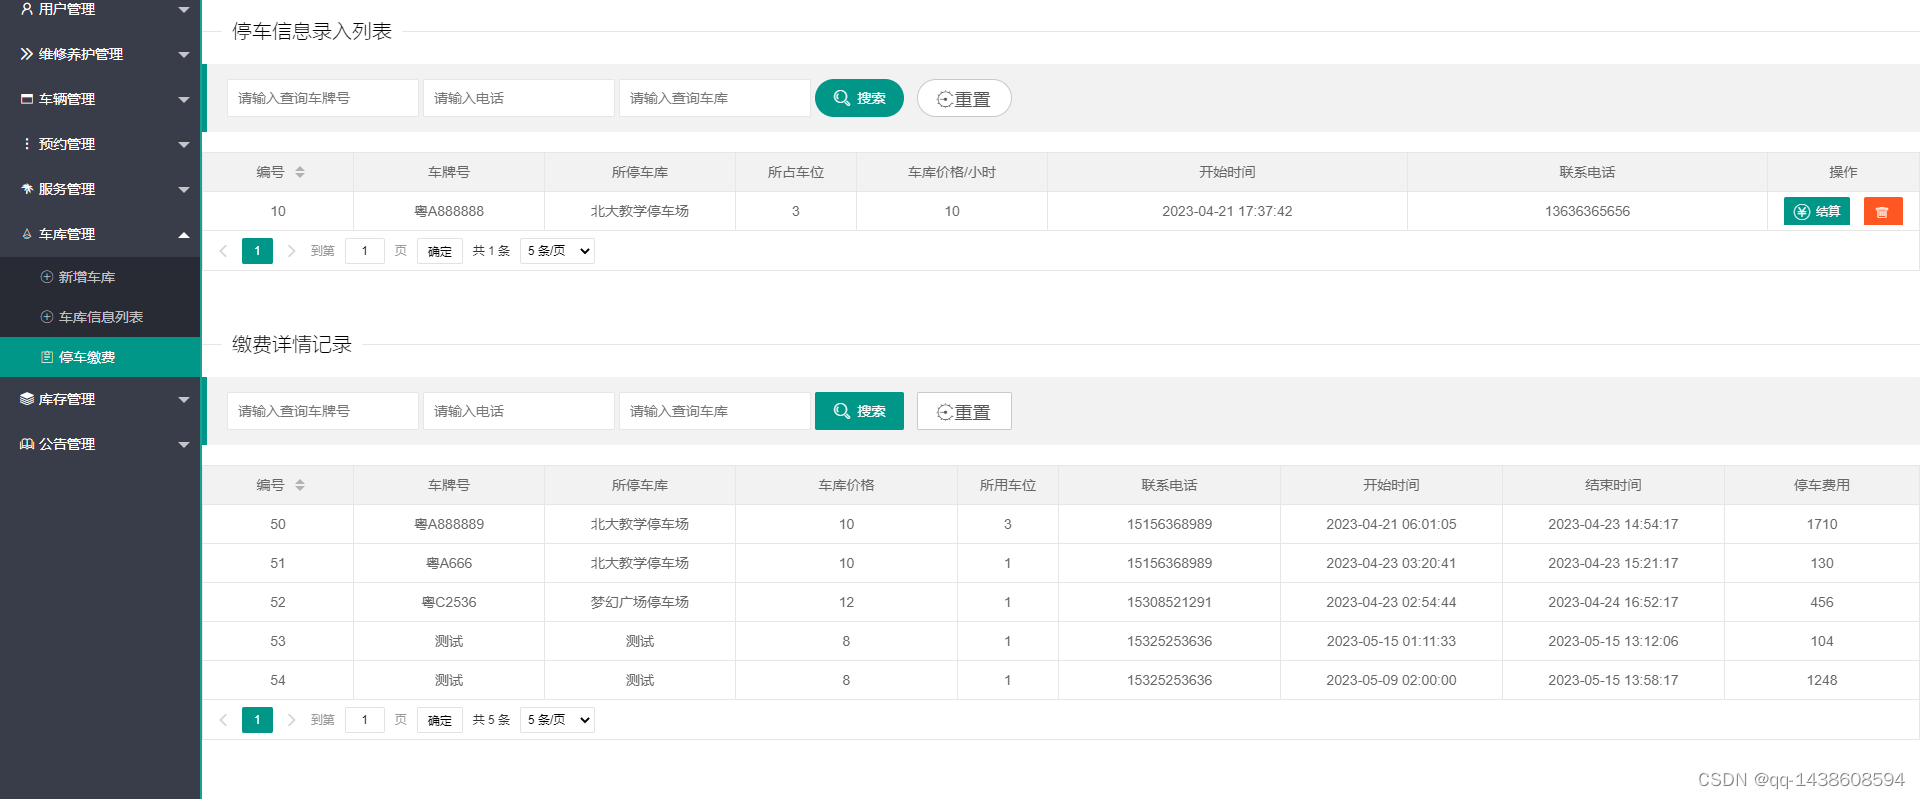Click garage cell 梦幻广场停车场
The height and width of the screenshot is (799, 1920).
[640, 602]
